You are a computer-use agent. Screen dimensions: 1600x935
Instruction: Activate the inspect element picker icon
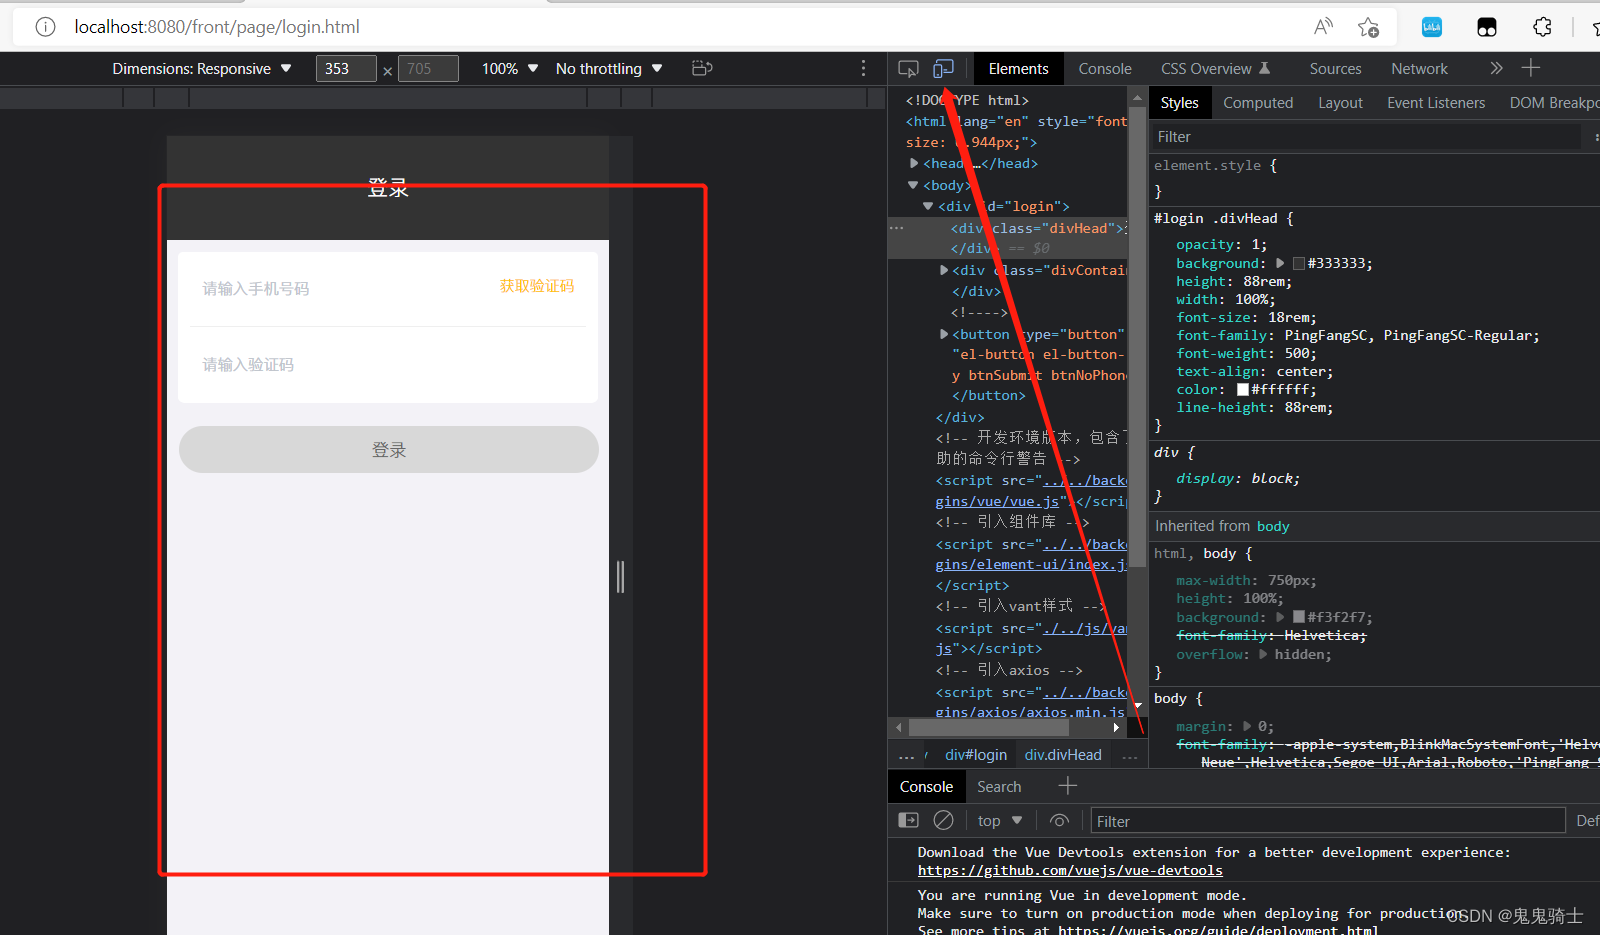(908, 68)
